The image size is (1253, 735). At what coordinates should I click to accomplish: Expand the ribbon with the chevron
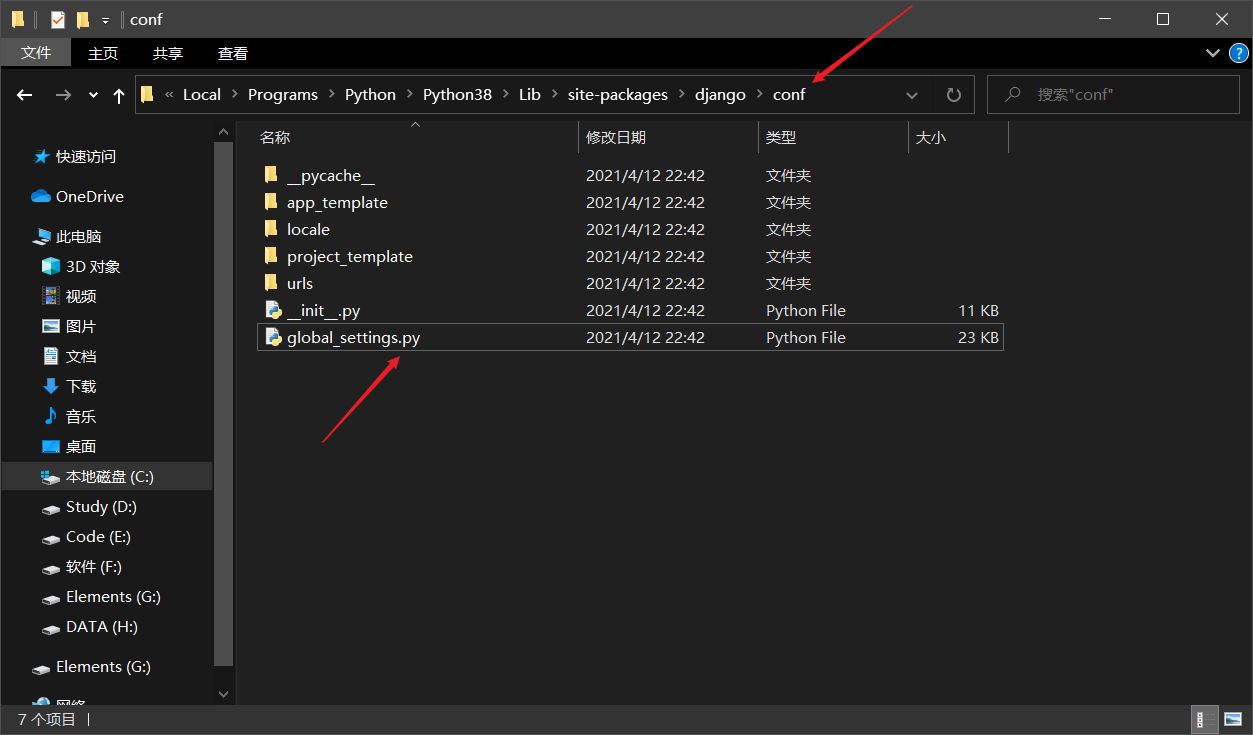coord(1212,53)
